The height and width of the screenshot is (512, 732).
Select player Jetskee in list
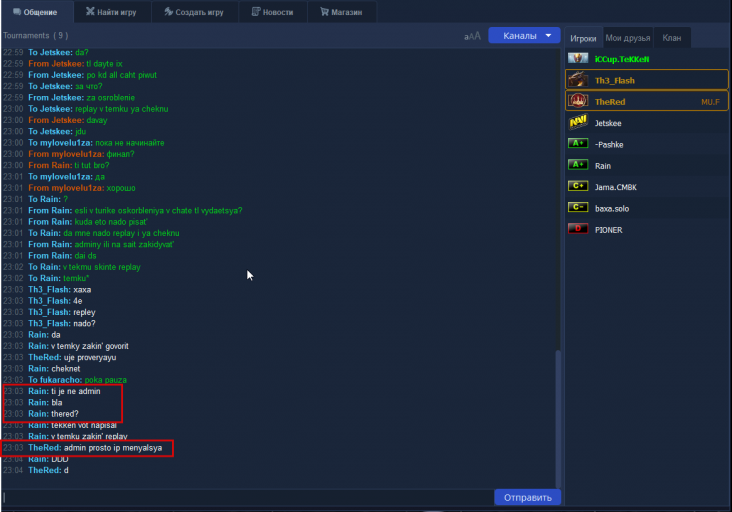647,123
